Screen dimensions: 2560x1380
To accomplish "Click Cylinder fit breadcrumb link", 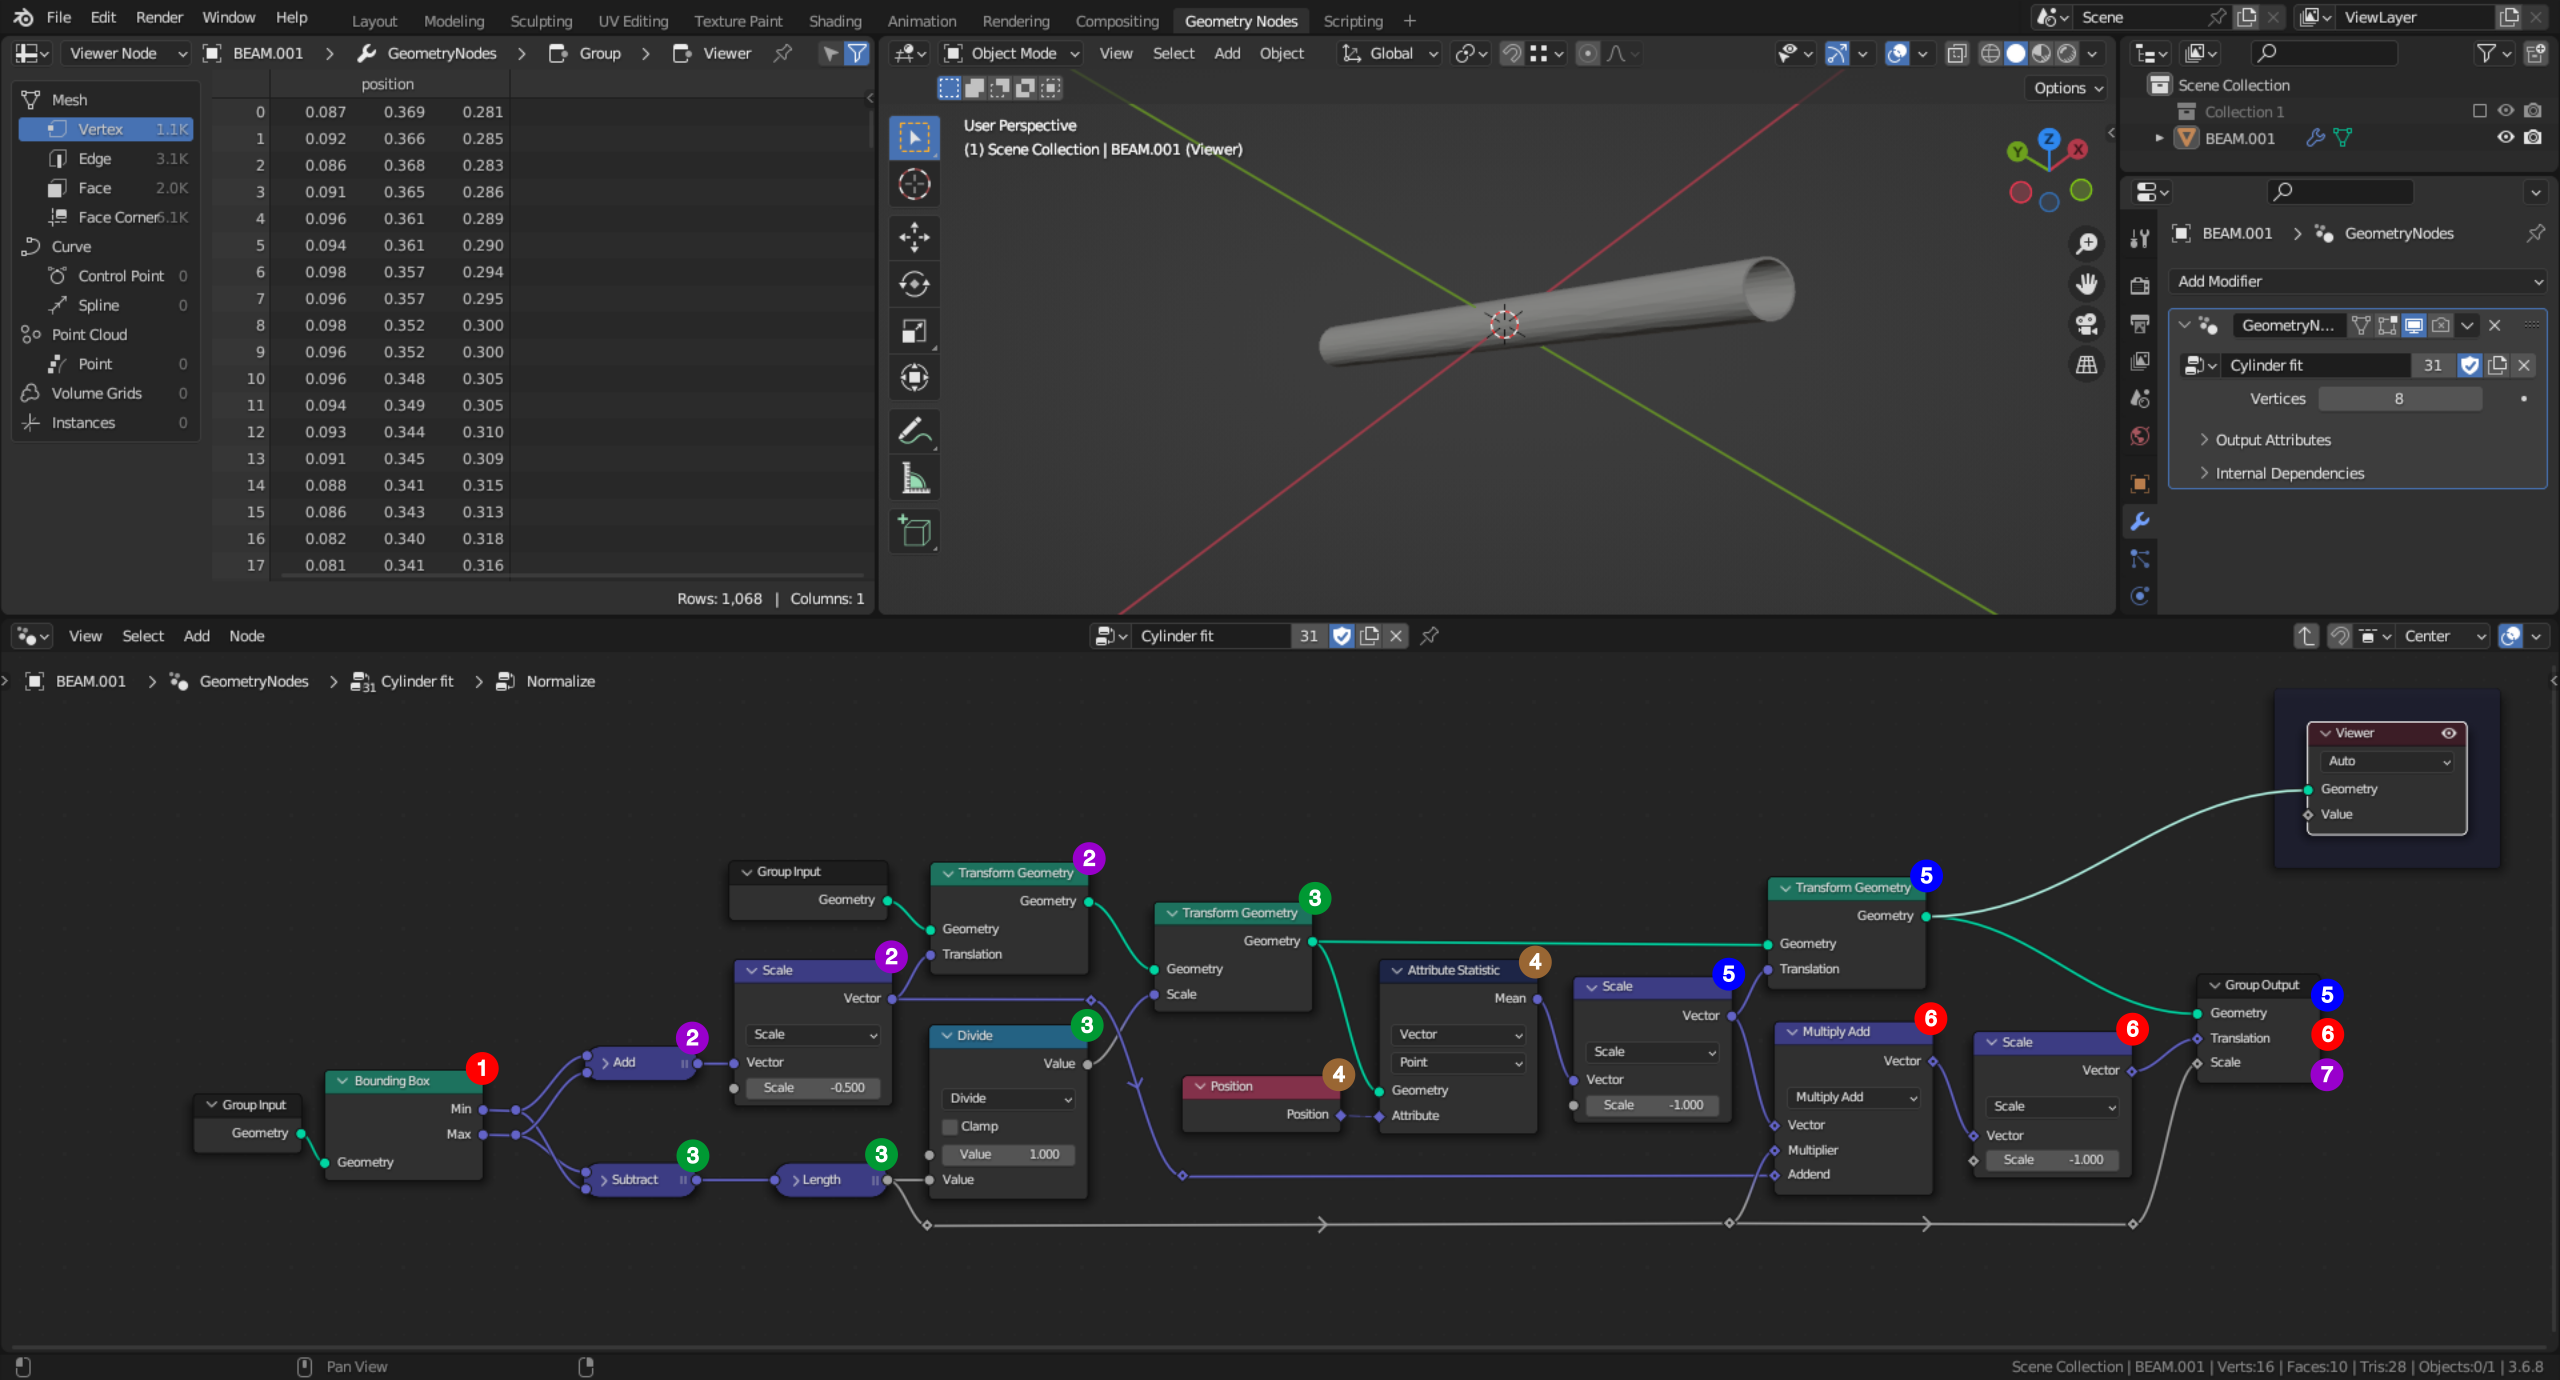I will coord(417,681).
